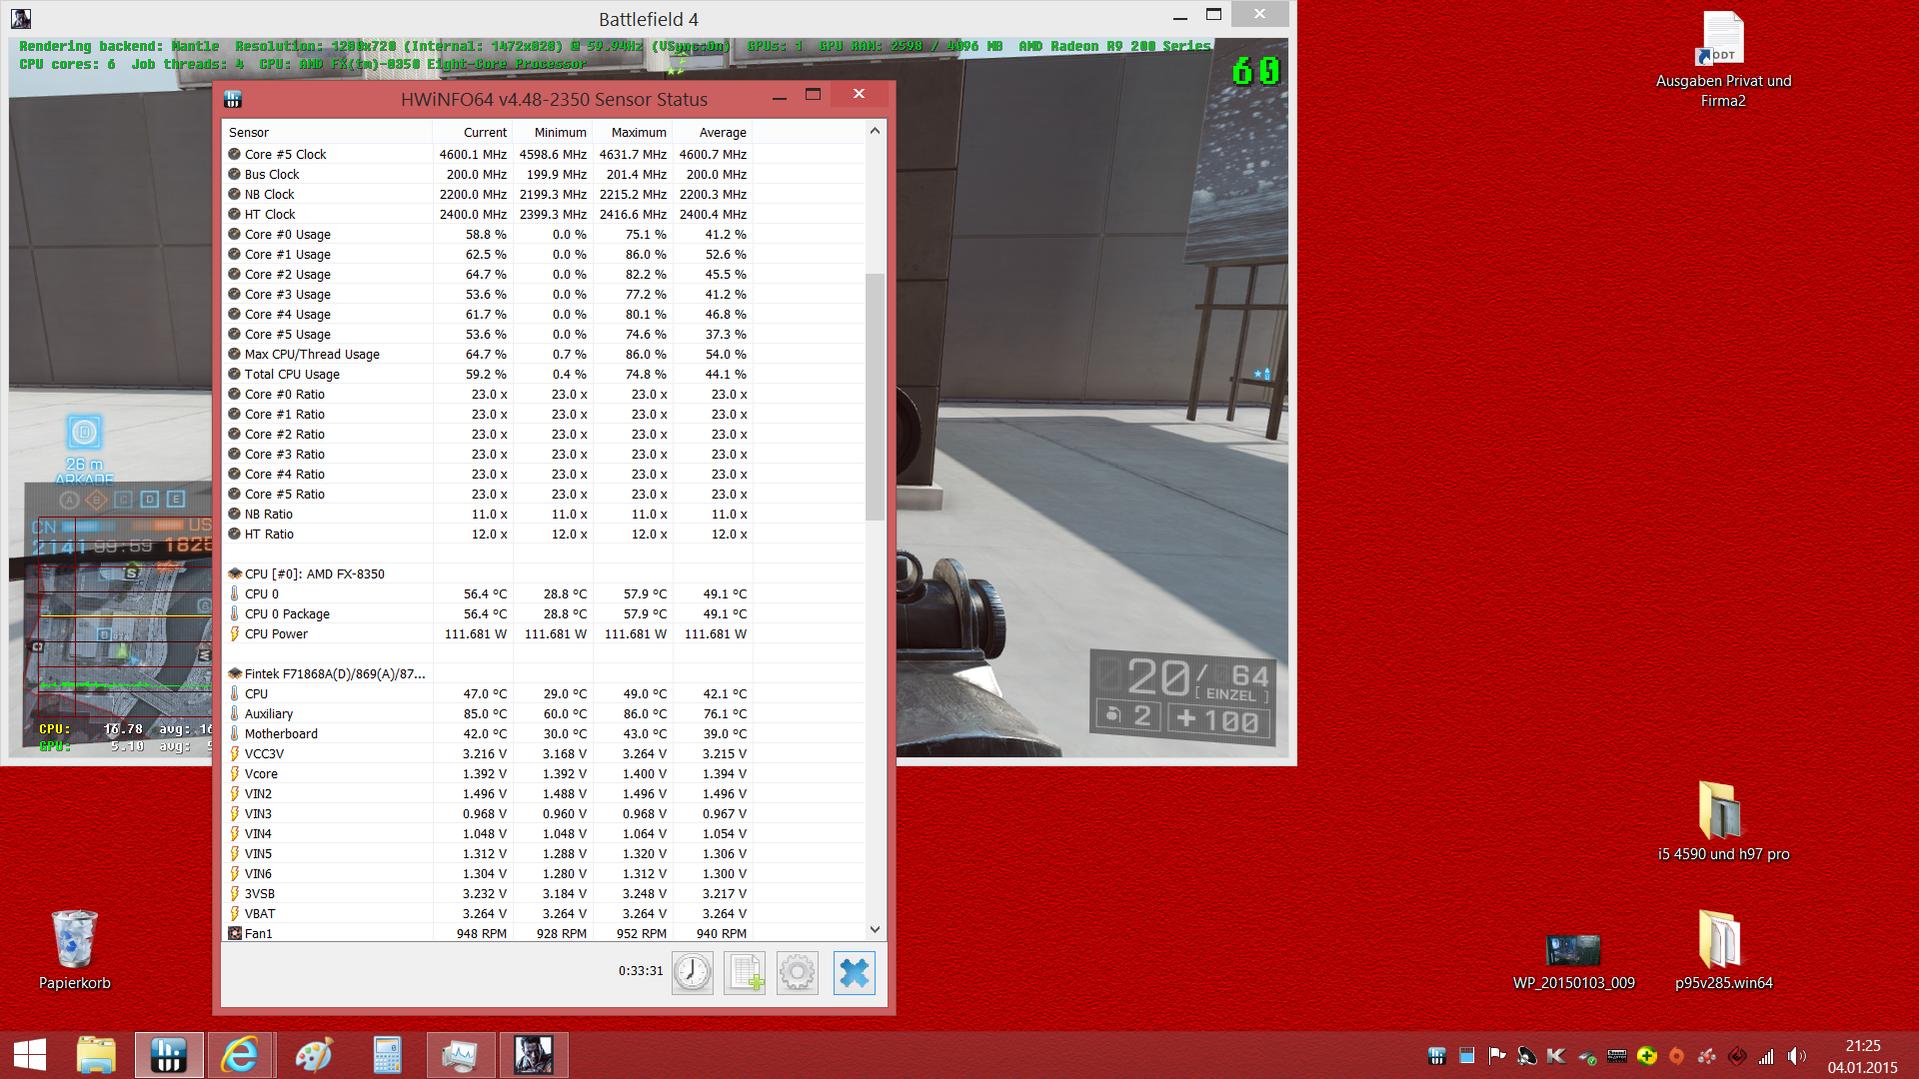Select the 'Total CPU Usage' row
This screenshot has width=1919, height=1079.
543,374
